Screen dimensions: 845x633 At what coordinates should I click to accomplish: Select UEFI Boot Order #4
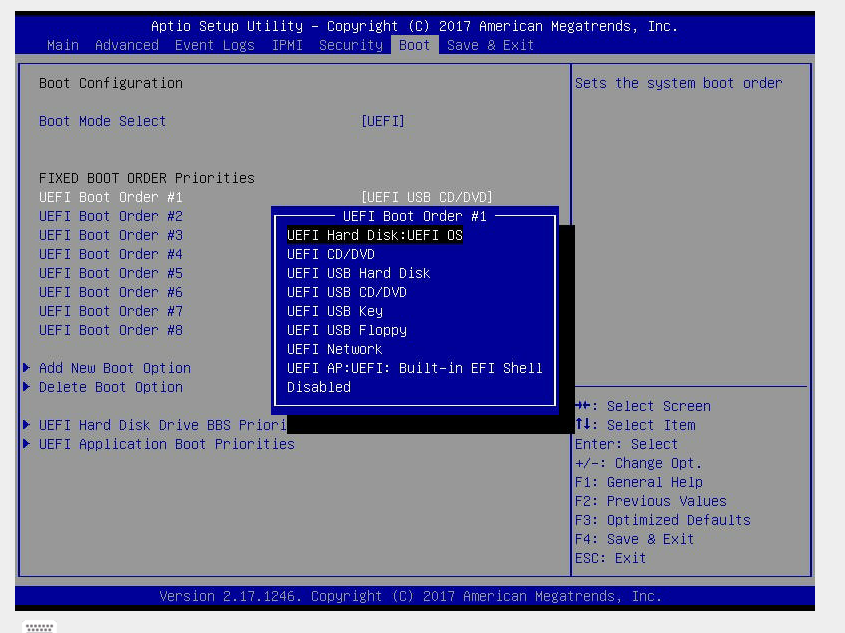tap(110, 254)
